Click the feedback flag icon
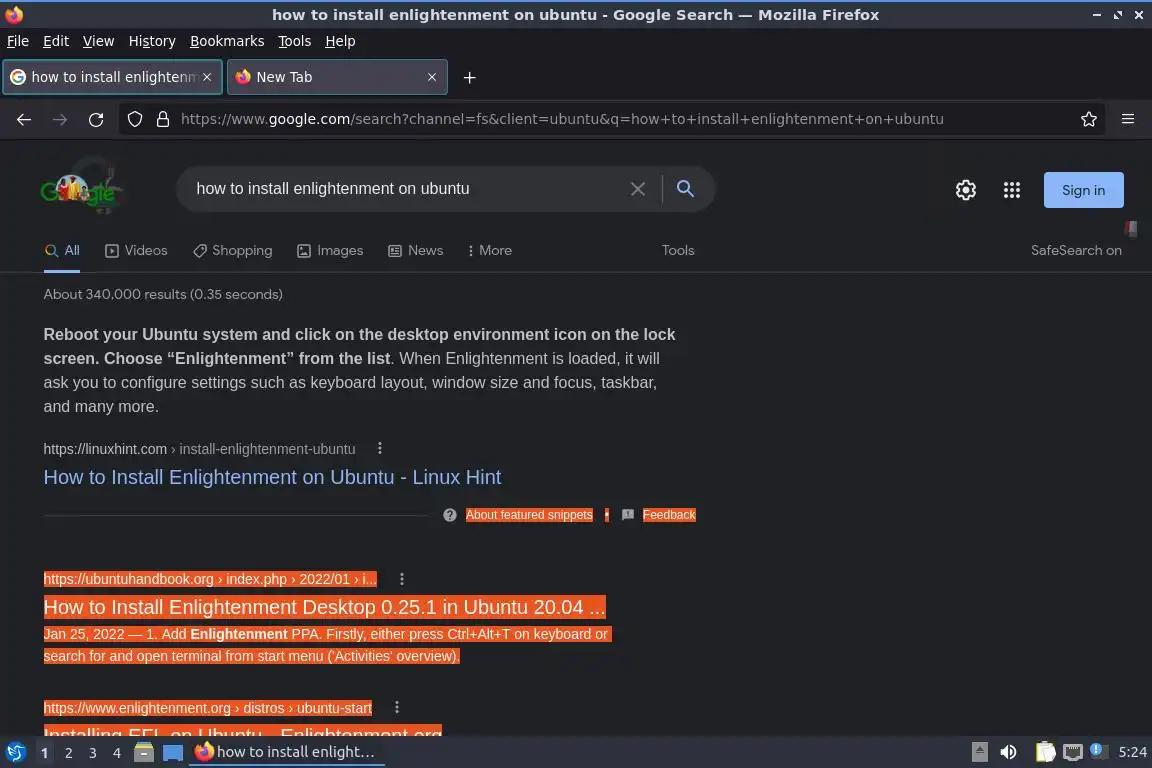Image resolution: width=1152 pixels, height=768 pixels. click(627, 515)
